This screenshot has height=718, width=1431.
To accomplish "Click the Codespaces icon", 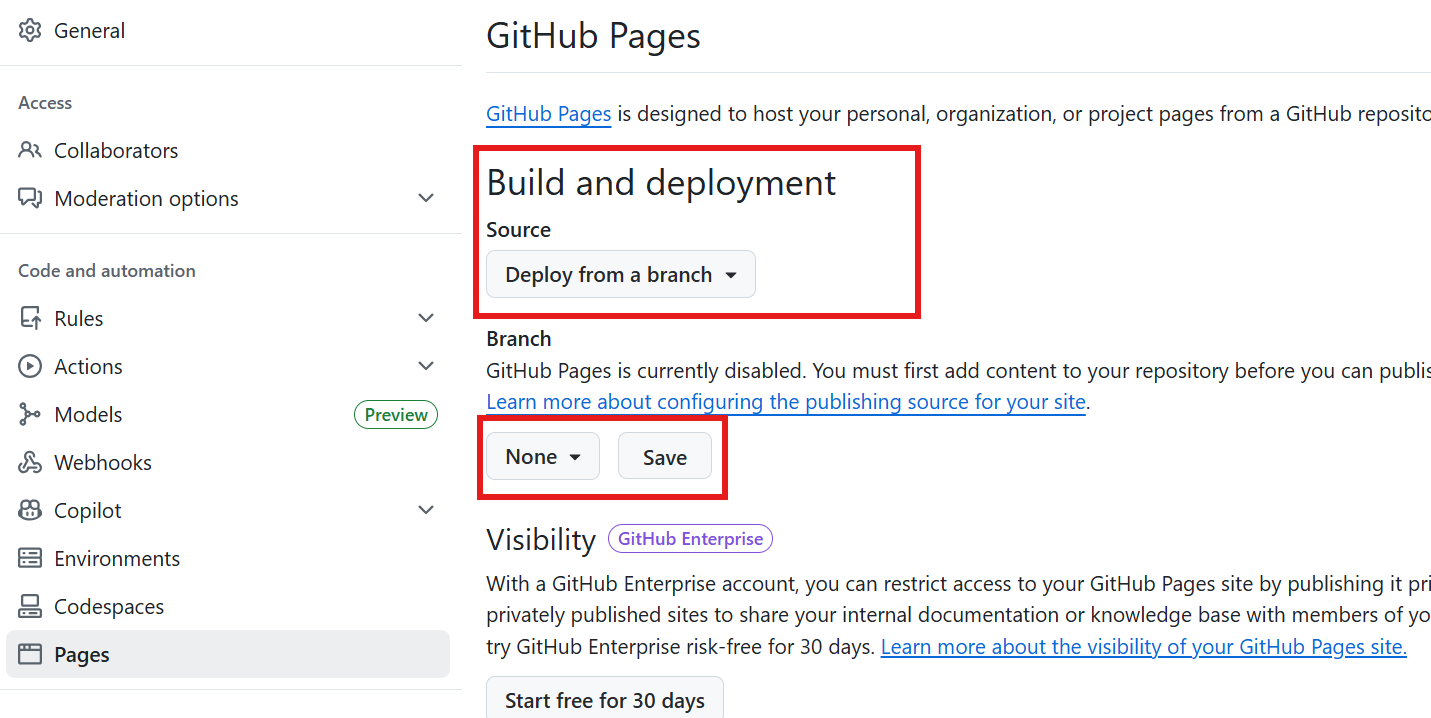I will click(x=30, y=607).
